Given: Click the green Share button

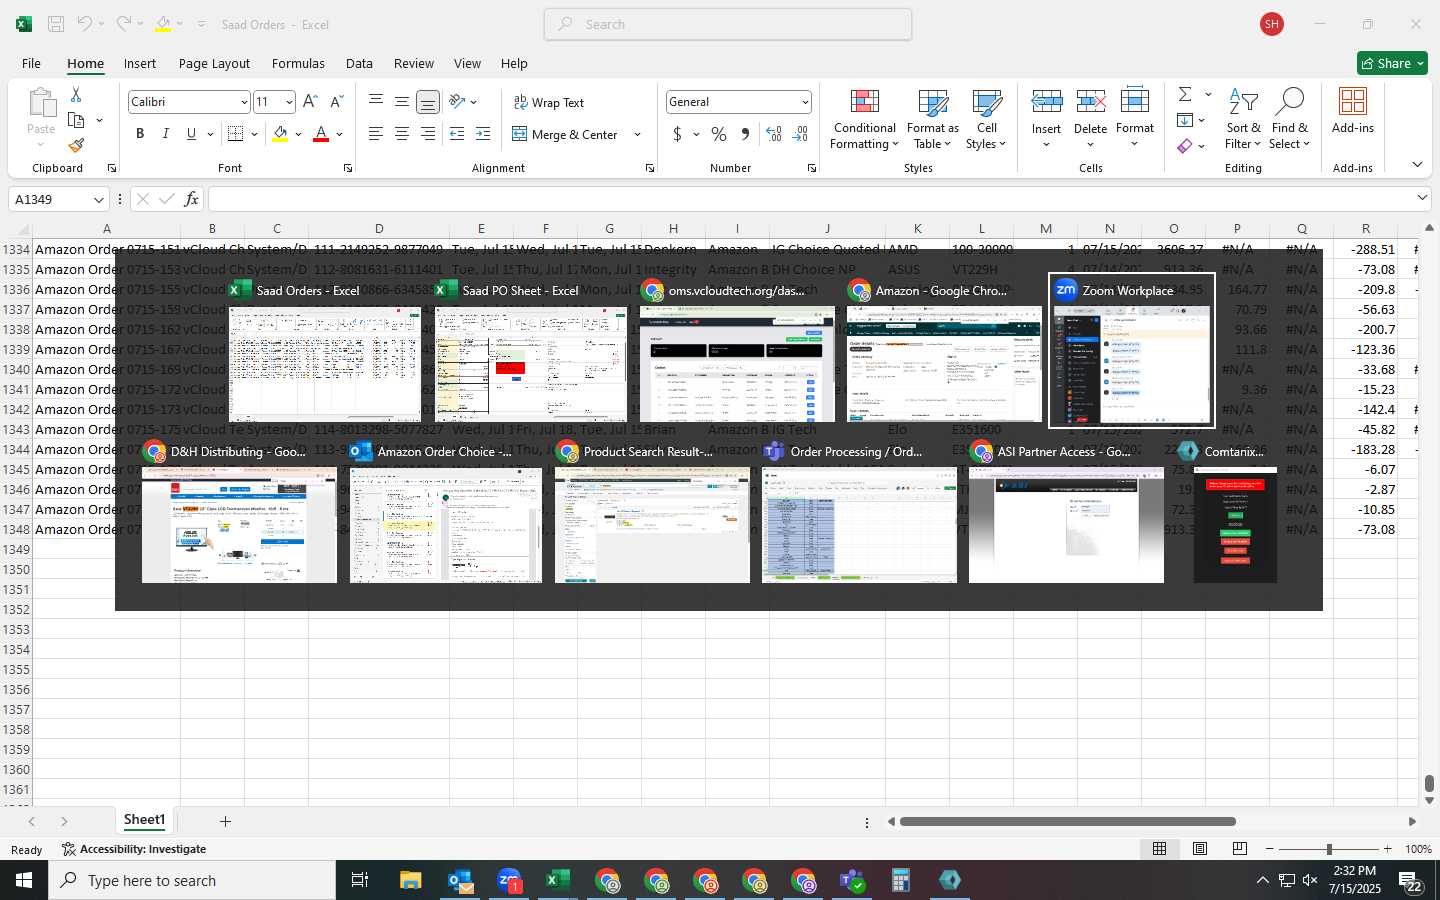Looking at the screenshot, I should [1392, 63].
